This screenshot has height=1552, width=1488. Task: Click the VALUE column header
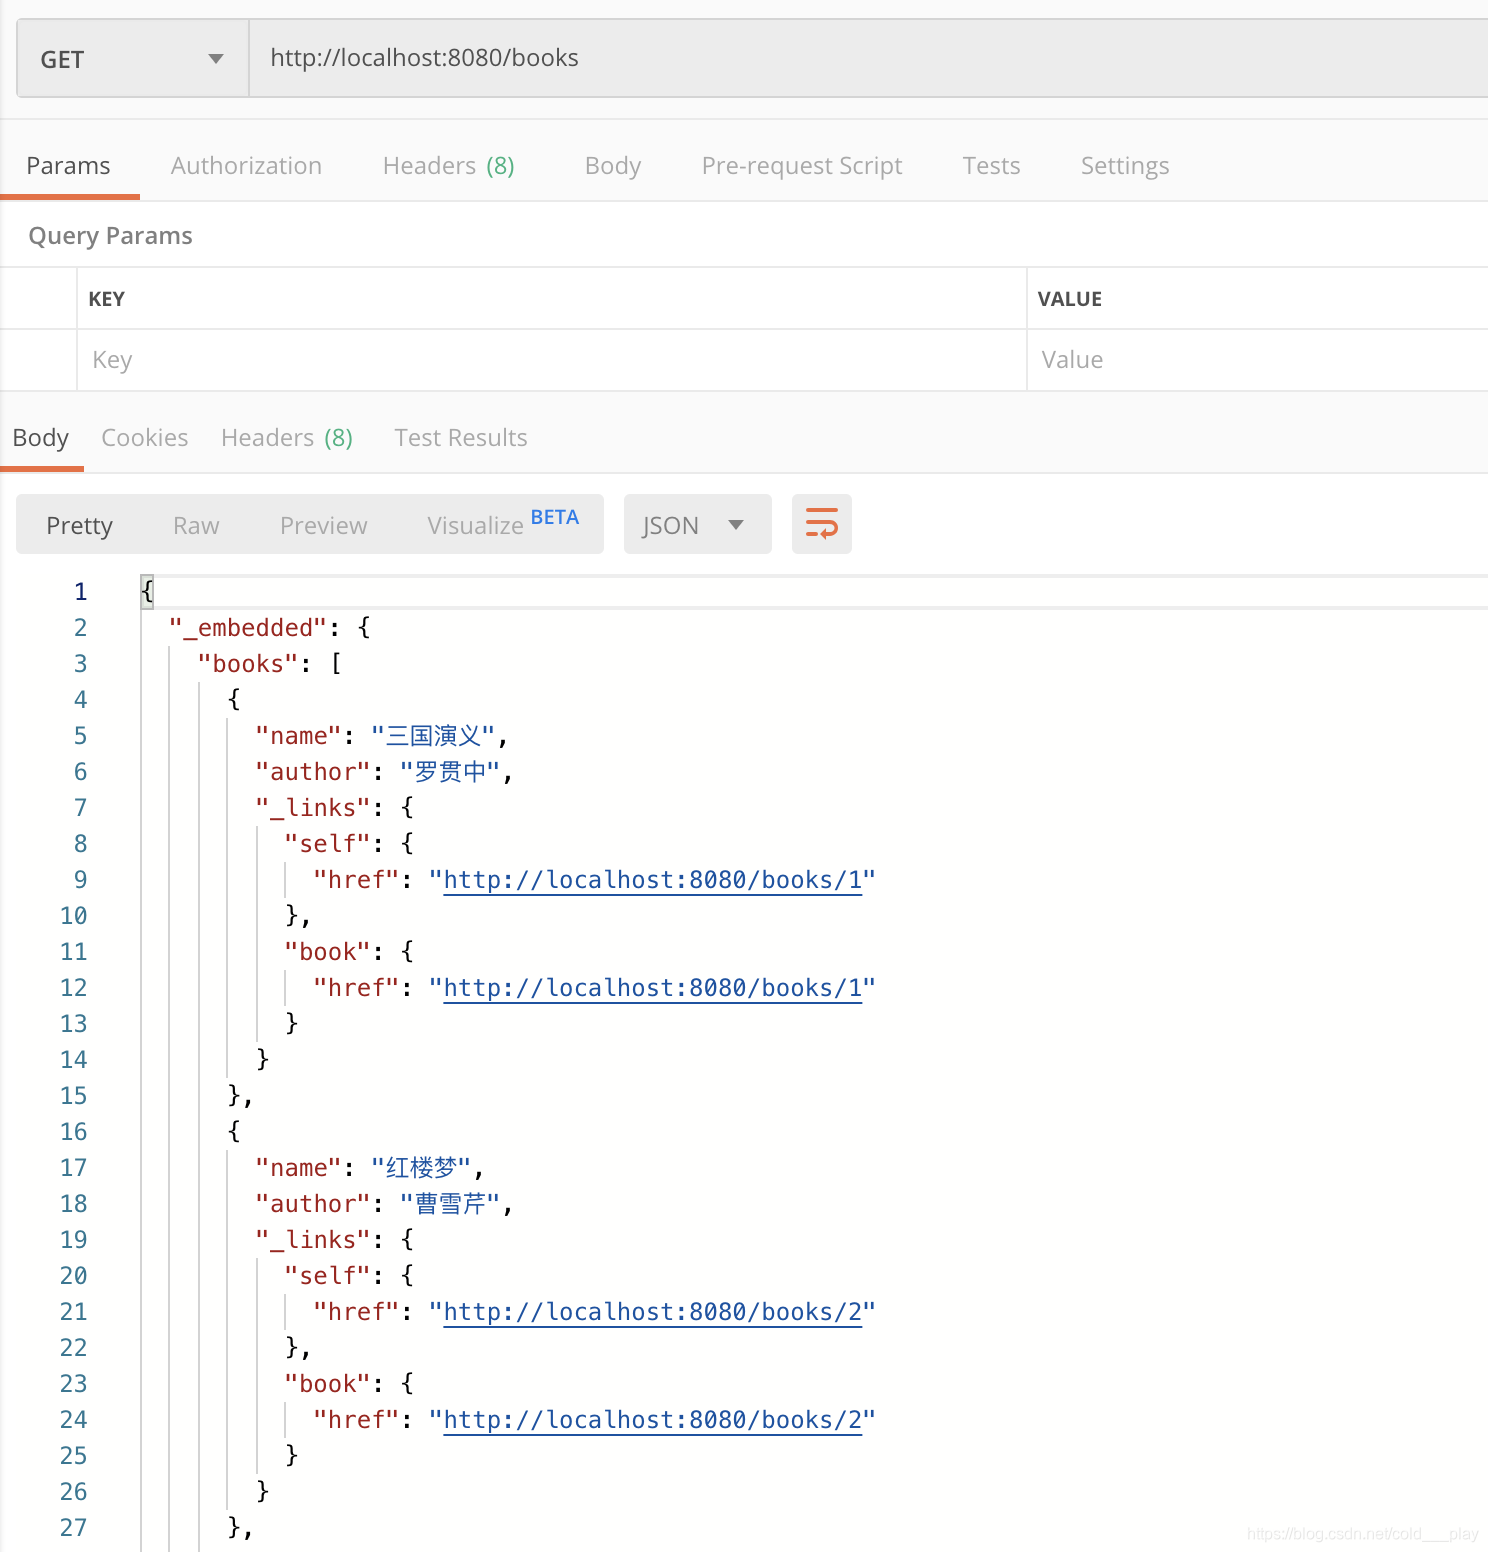[1069, 299]
